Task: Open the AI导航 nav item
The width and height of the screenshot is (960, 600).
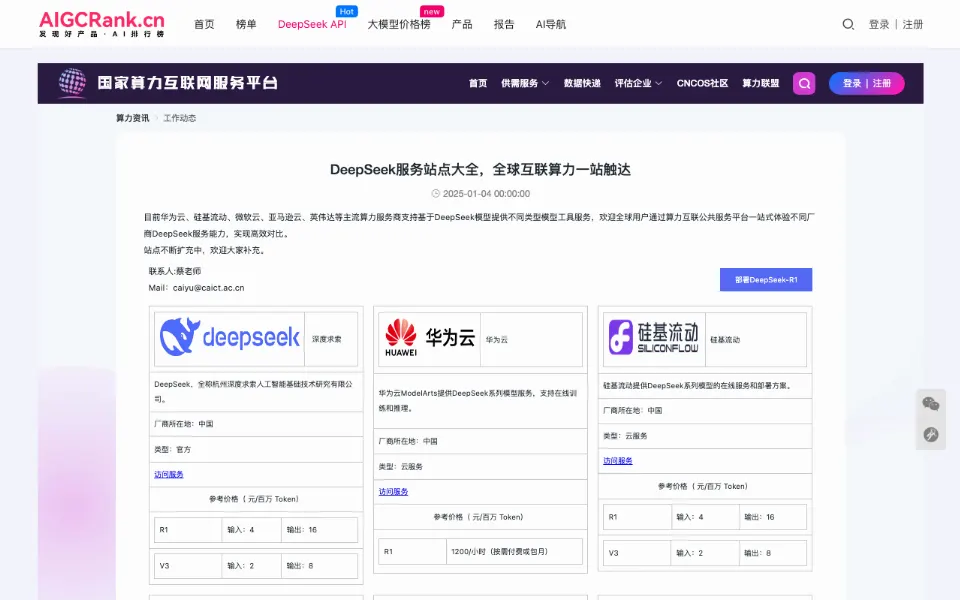Action: click(550, 24)
